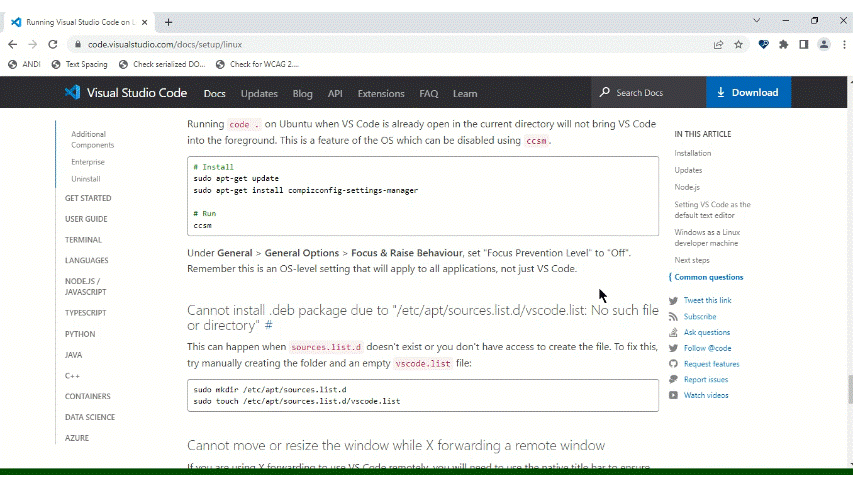The height and width of the screenshot is (480, 853).
Task: Click the Twitter icon beside Tweet this link
Action: (673, 300)
